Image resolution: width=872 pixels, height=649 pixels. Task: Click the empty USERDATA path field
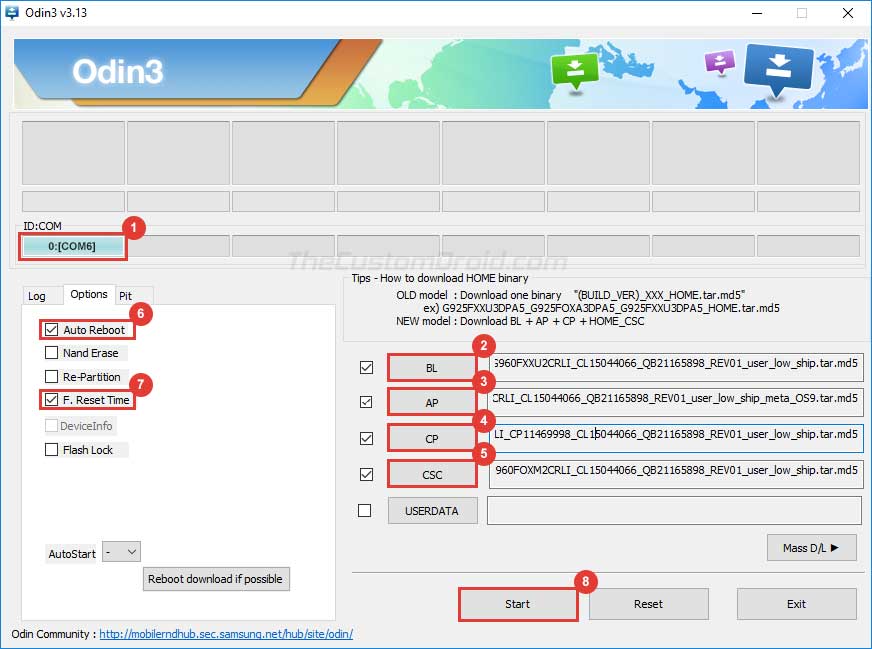pos(675,511)
